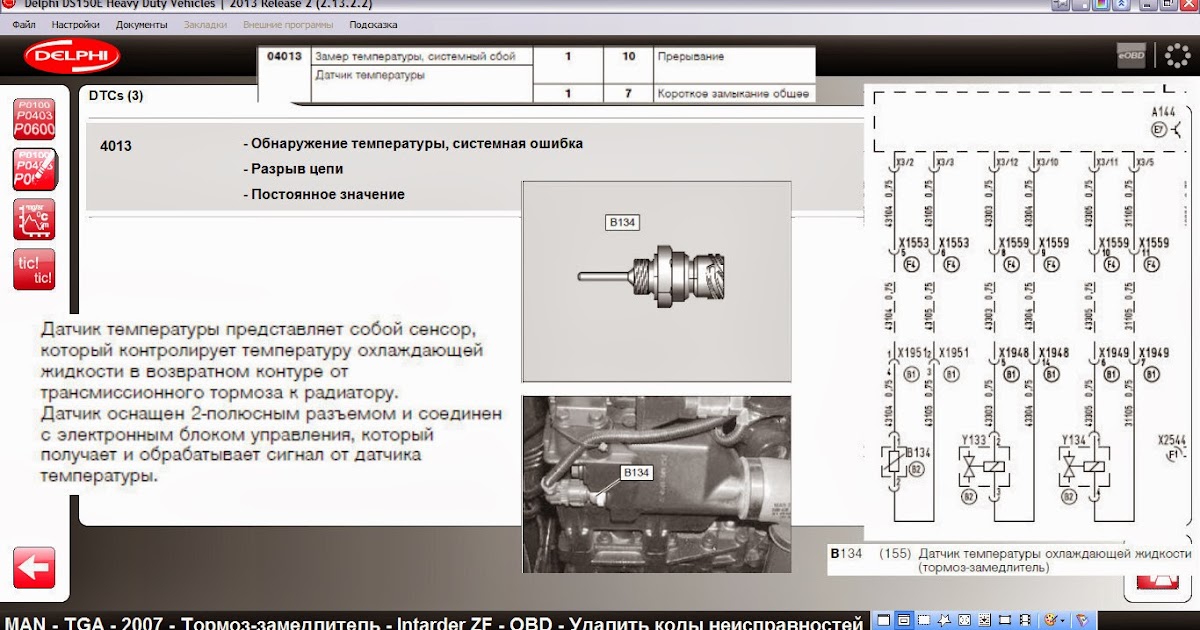
Task: Expand the palette icon's dropdown arrow
Action: coord(1064,621)
